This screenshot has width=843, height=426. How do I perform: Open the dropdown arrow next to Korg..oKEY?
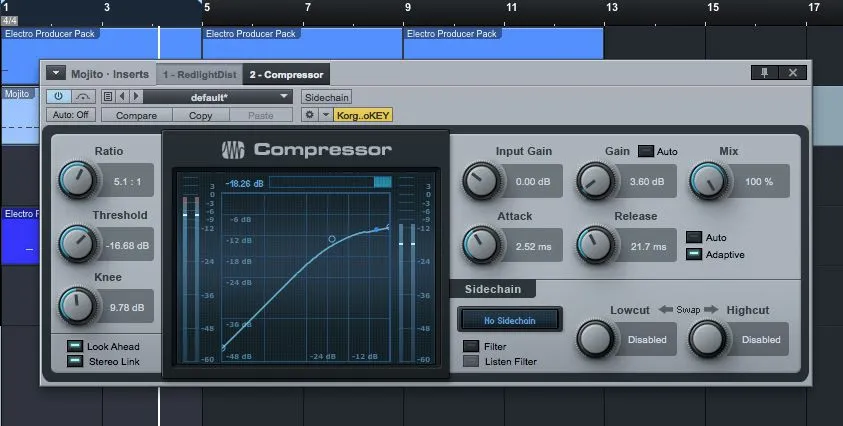[x=325, y=115]
